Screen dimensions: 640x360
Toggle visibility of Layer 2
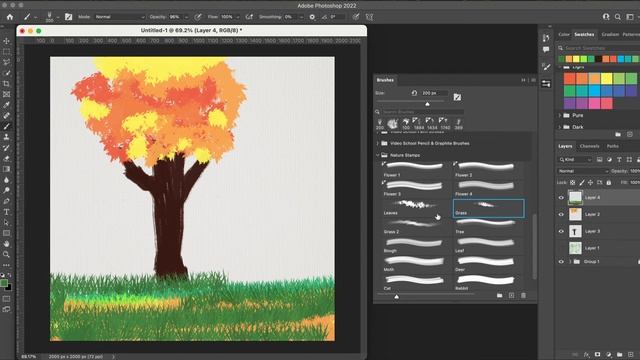[x=561, y=214]
